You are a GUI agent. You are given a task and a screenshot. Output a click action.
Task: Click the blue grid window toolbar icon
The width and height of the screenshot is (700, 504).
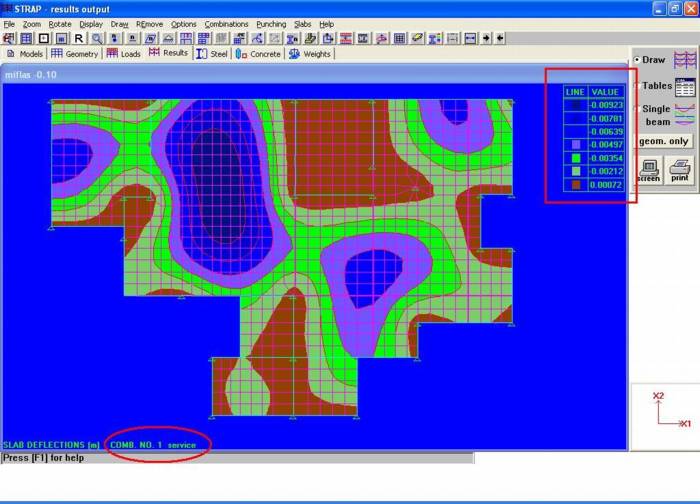coord(26,38)
